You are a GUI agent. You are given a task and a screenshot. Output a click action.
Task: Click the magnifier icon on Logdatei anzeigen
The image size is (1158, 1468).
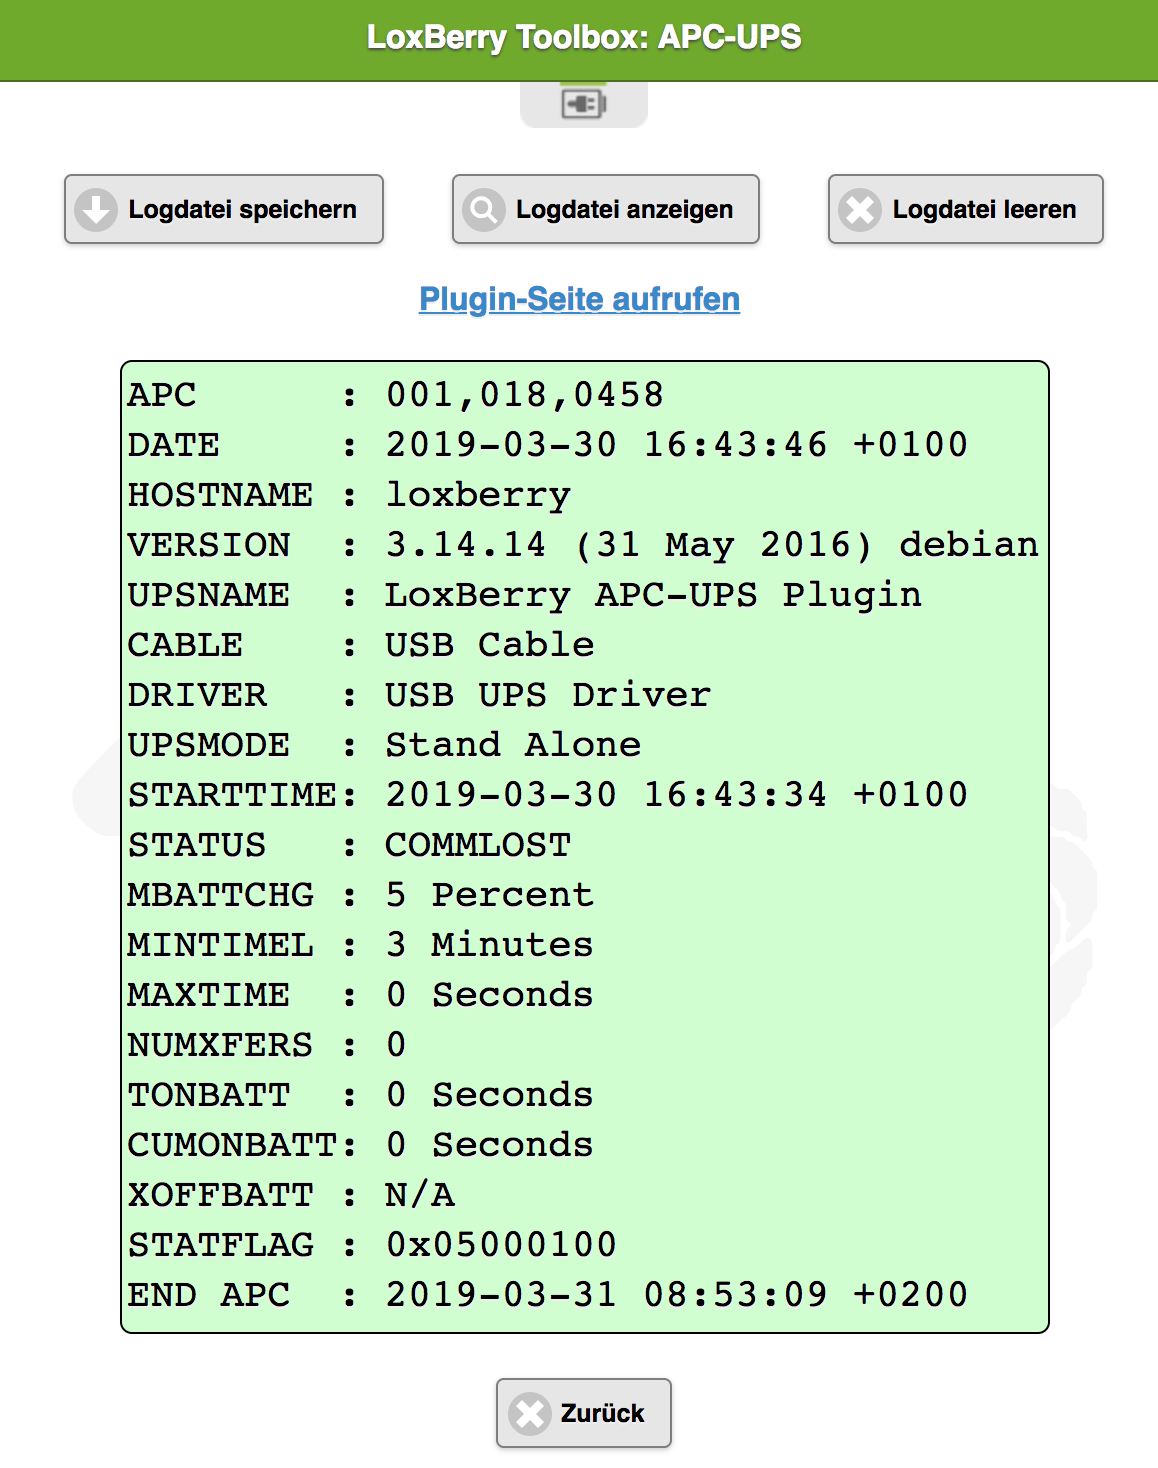(484, 210)
